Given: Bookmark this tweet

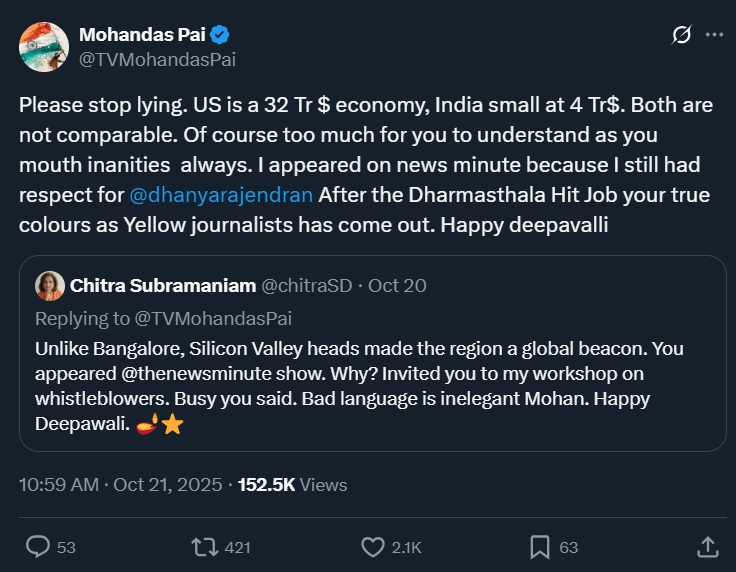Looking at the screenshot, I should click(540, 546).
